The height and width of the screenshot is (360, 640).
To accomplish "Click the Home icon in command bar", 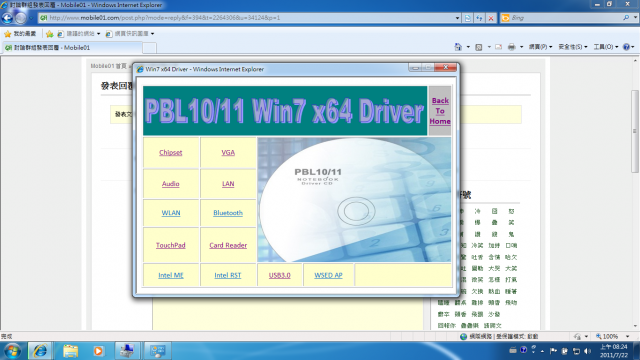I will [458, 47].
